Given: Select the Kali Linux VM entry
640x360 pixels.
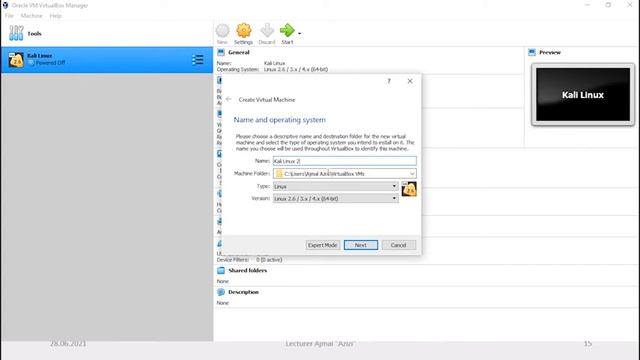Looking at the screenshot, I should [x=107, y=60].
